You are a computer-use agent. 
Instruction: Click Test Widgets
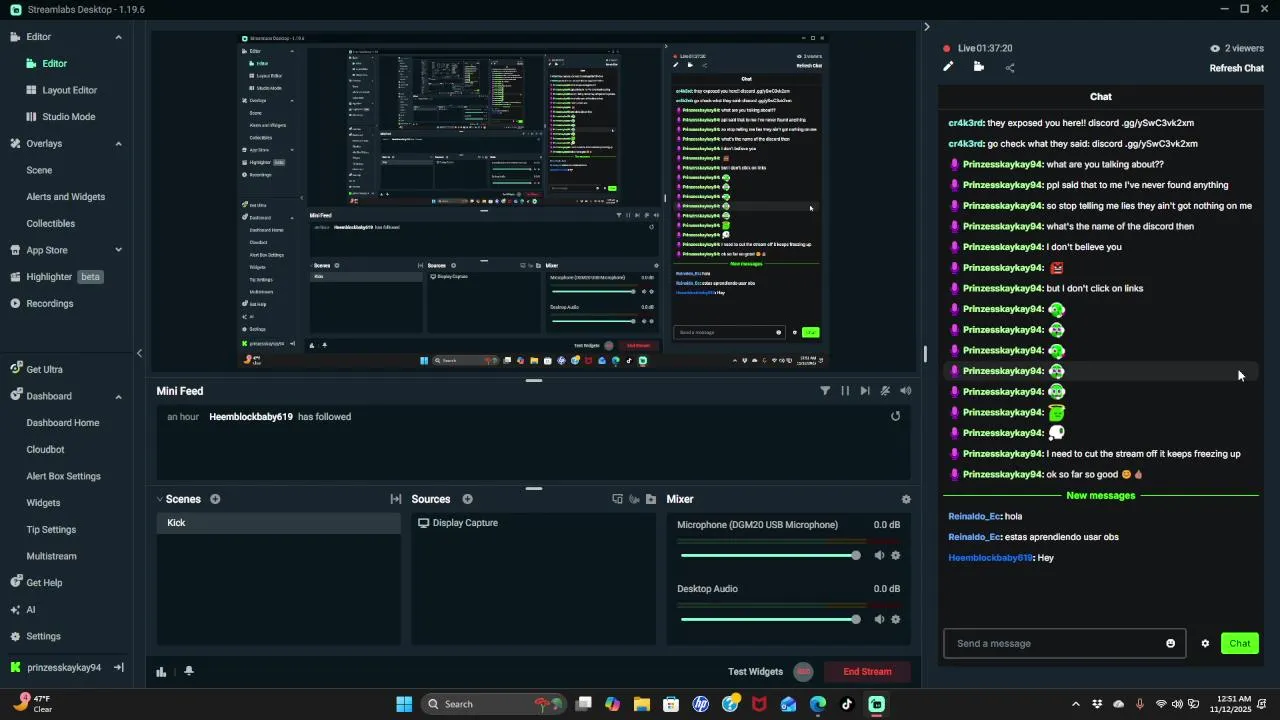tap(755, 672)
